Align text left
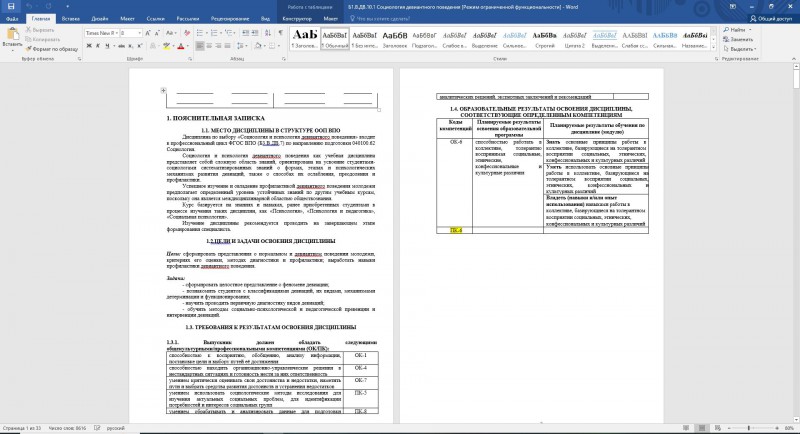Viewport: 800px width, 434px height. pyautogui.click(x=200, y=46)
